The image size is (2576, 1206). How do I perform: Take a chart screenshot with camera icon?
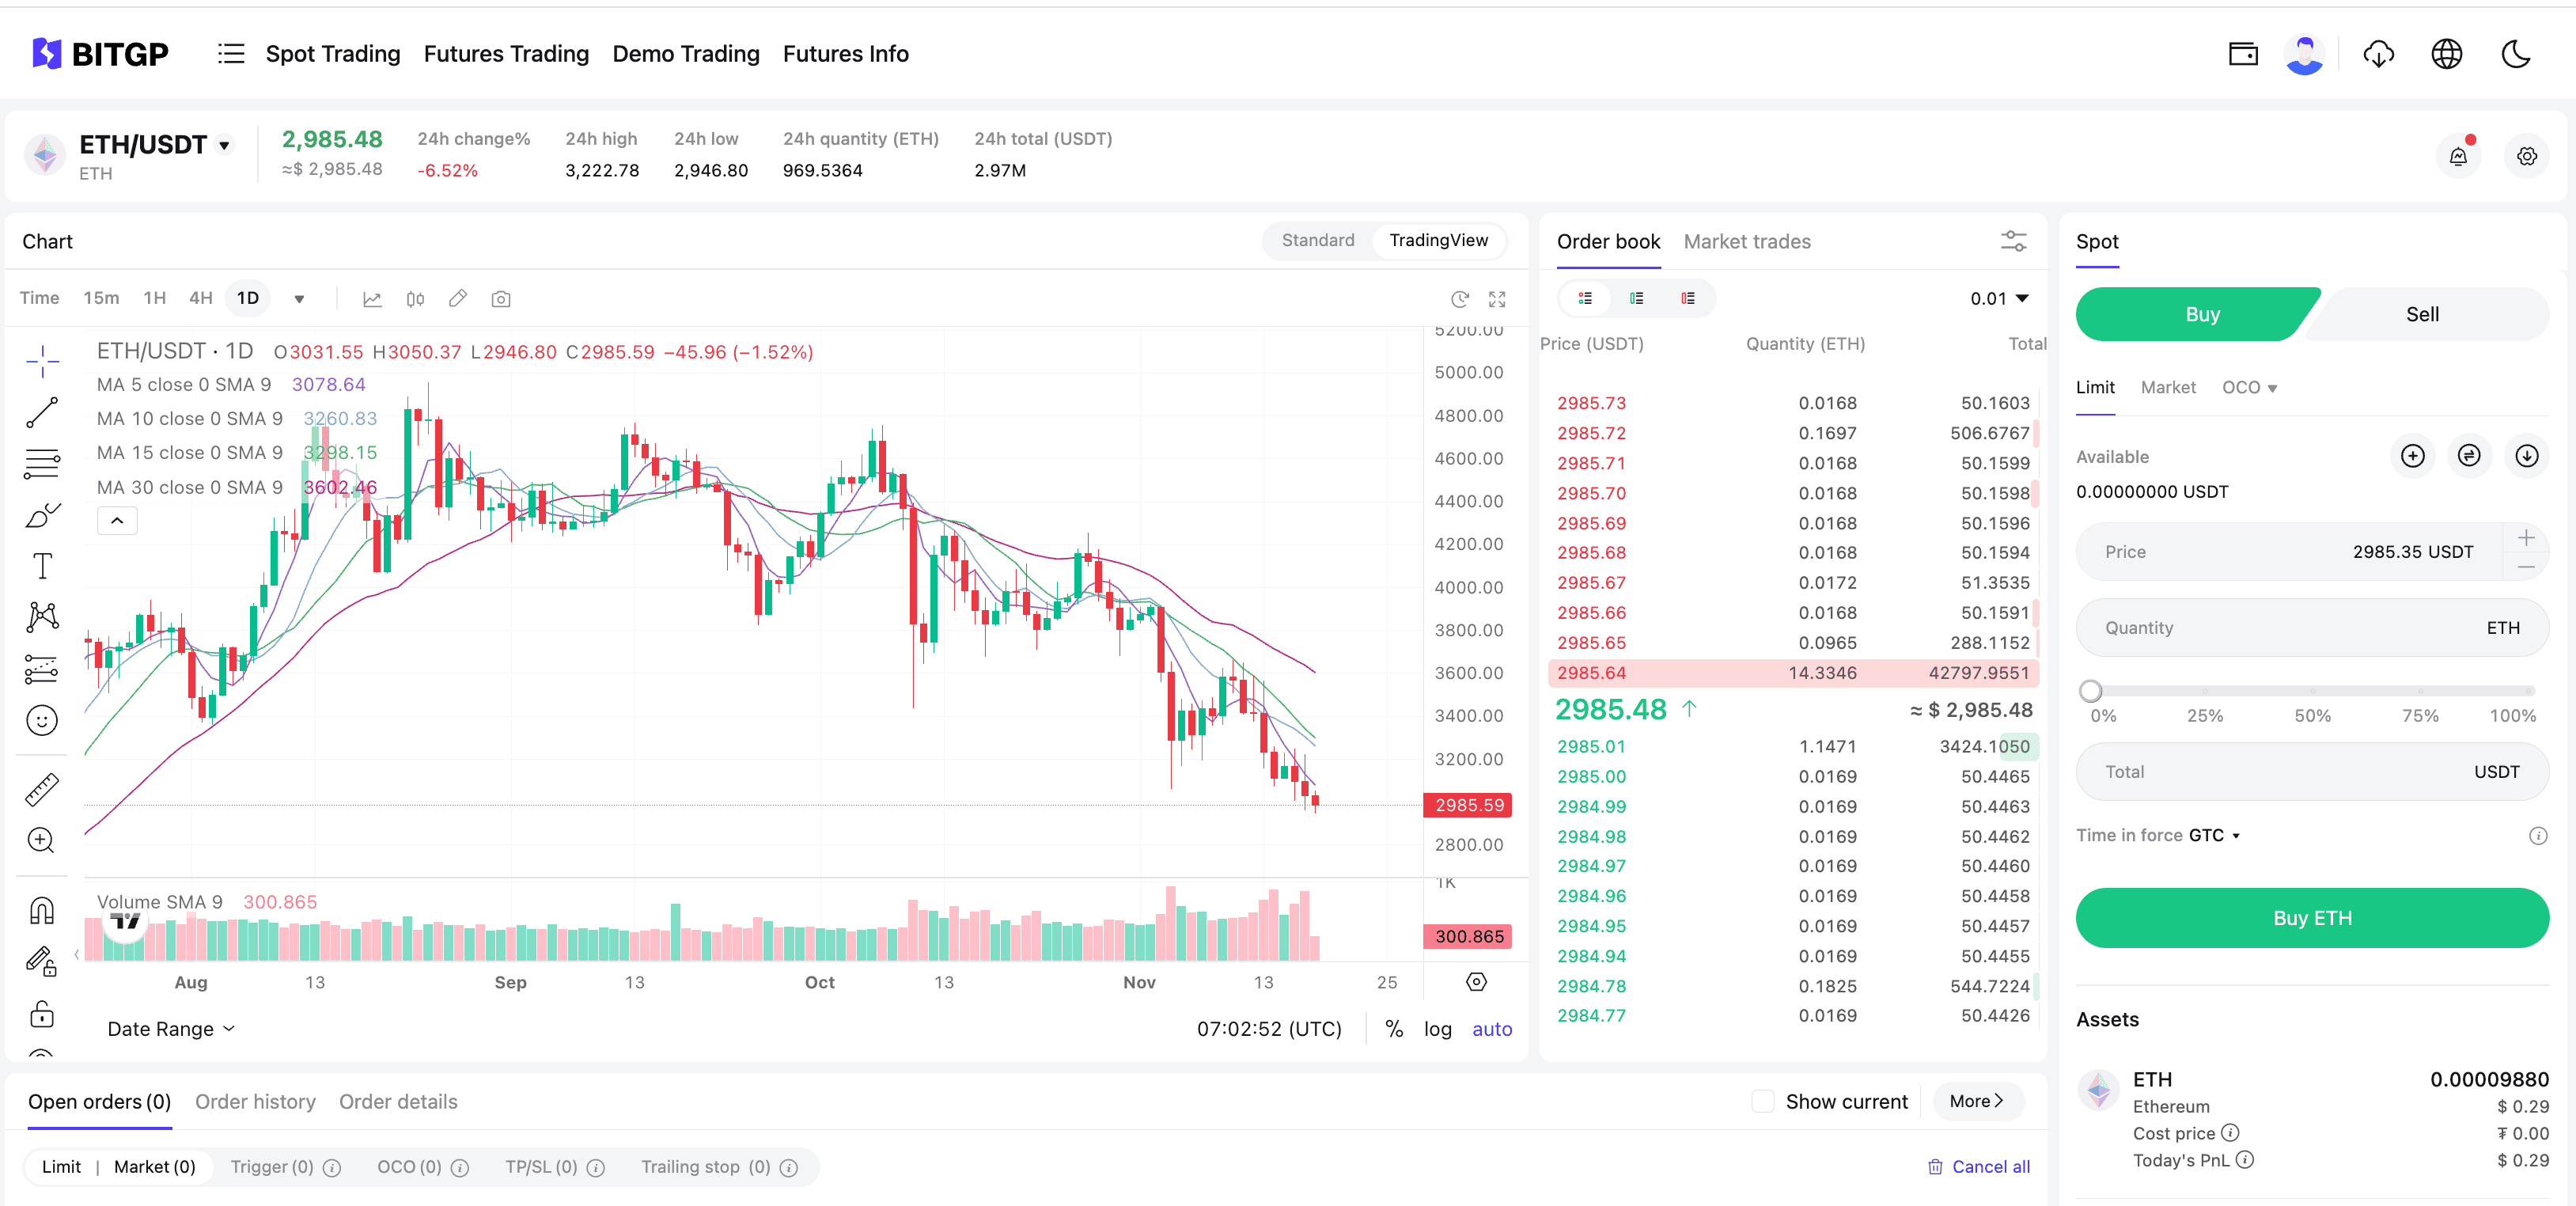point(500,298)
